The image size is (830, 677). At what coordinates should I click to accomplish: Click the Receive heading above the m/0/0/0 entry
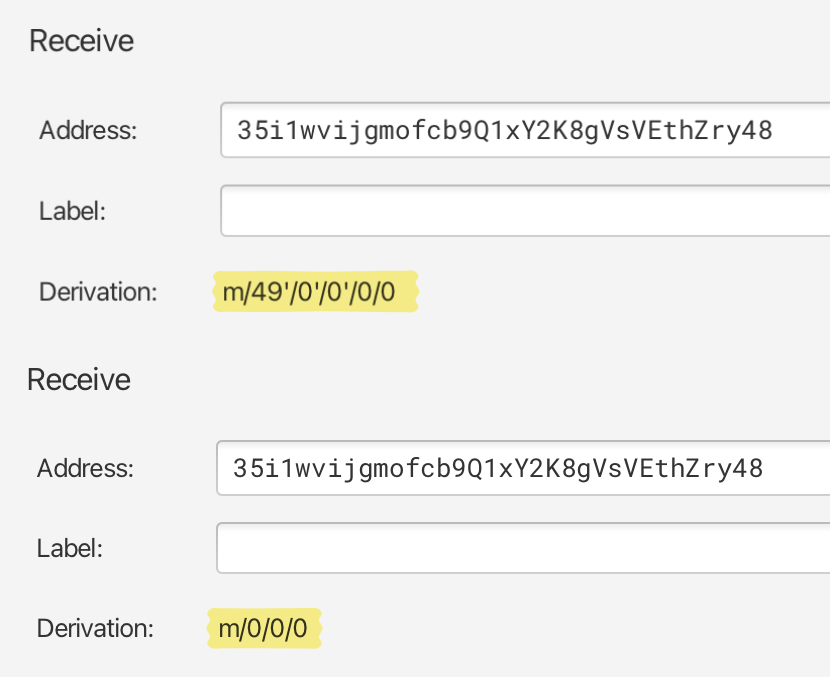[x=79, y=380]
